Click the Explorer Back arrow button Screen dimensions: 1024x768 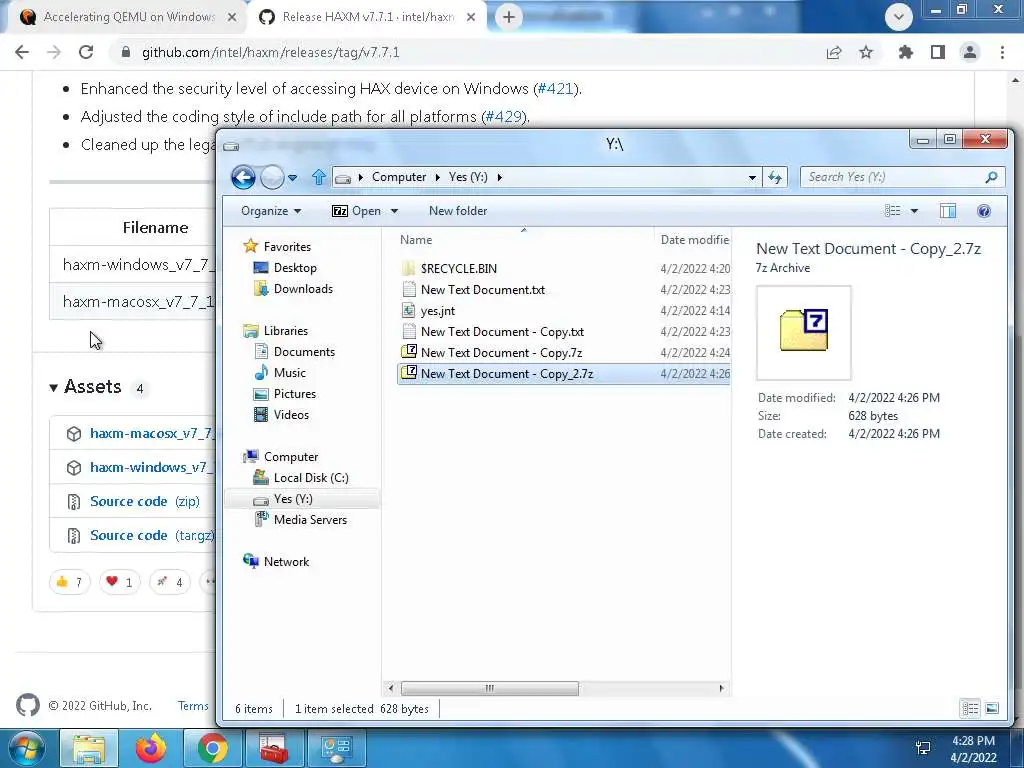tap(243, 177)
